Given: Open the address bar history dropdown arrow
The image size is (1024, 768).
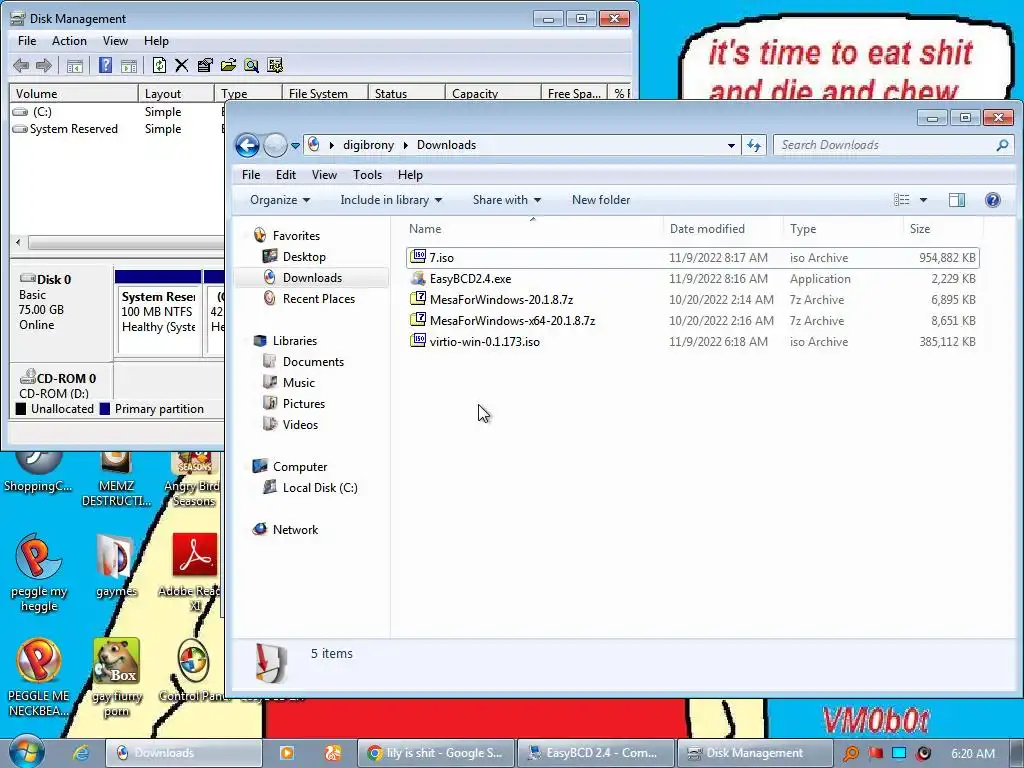Looking at the screenshot, I should (x=731, y=145).
